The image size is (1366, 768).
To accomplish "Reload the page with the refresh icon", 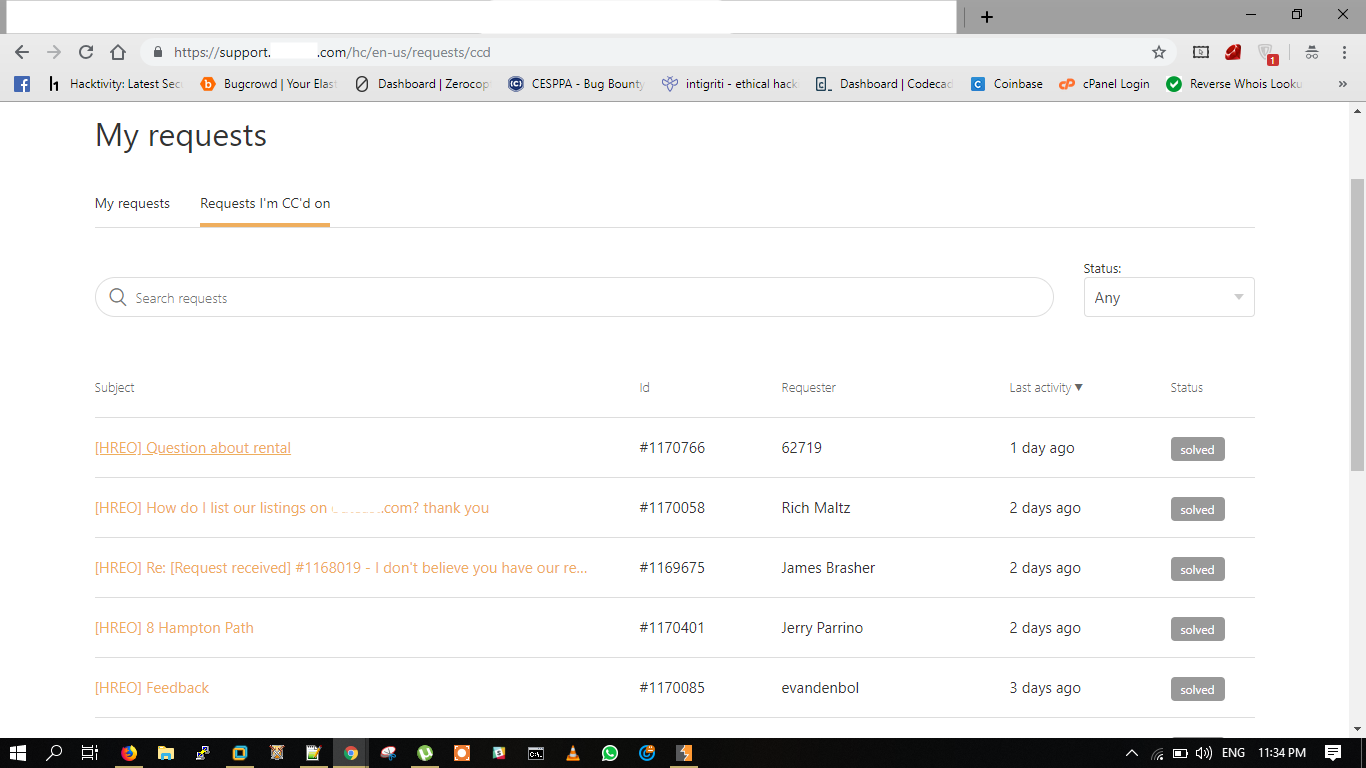I will (x=86, y=52).
